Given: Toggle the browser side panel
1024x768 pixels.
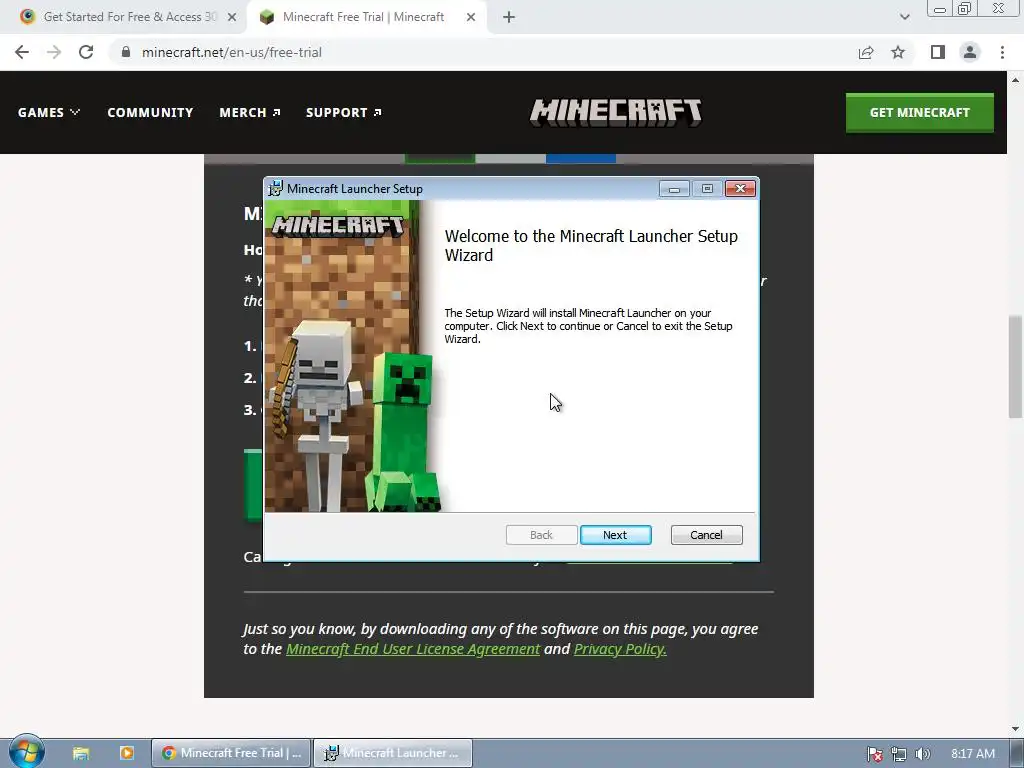Looking at the screenshot, I should click(938, 52).
